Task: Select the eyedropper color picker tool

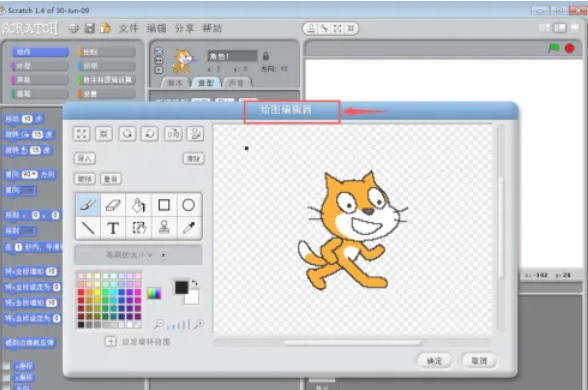Action: coord(189,228)
